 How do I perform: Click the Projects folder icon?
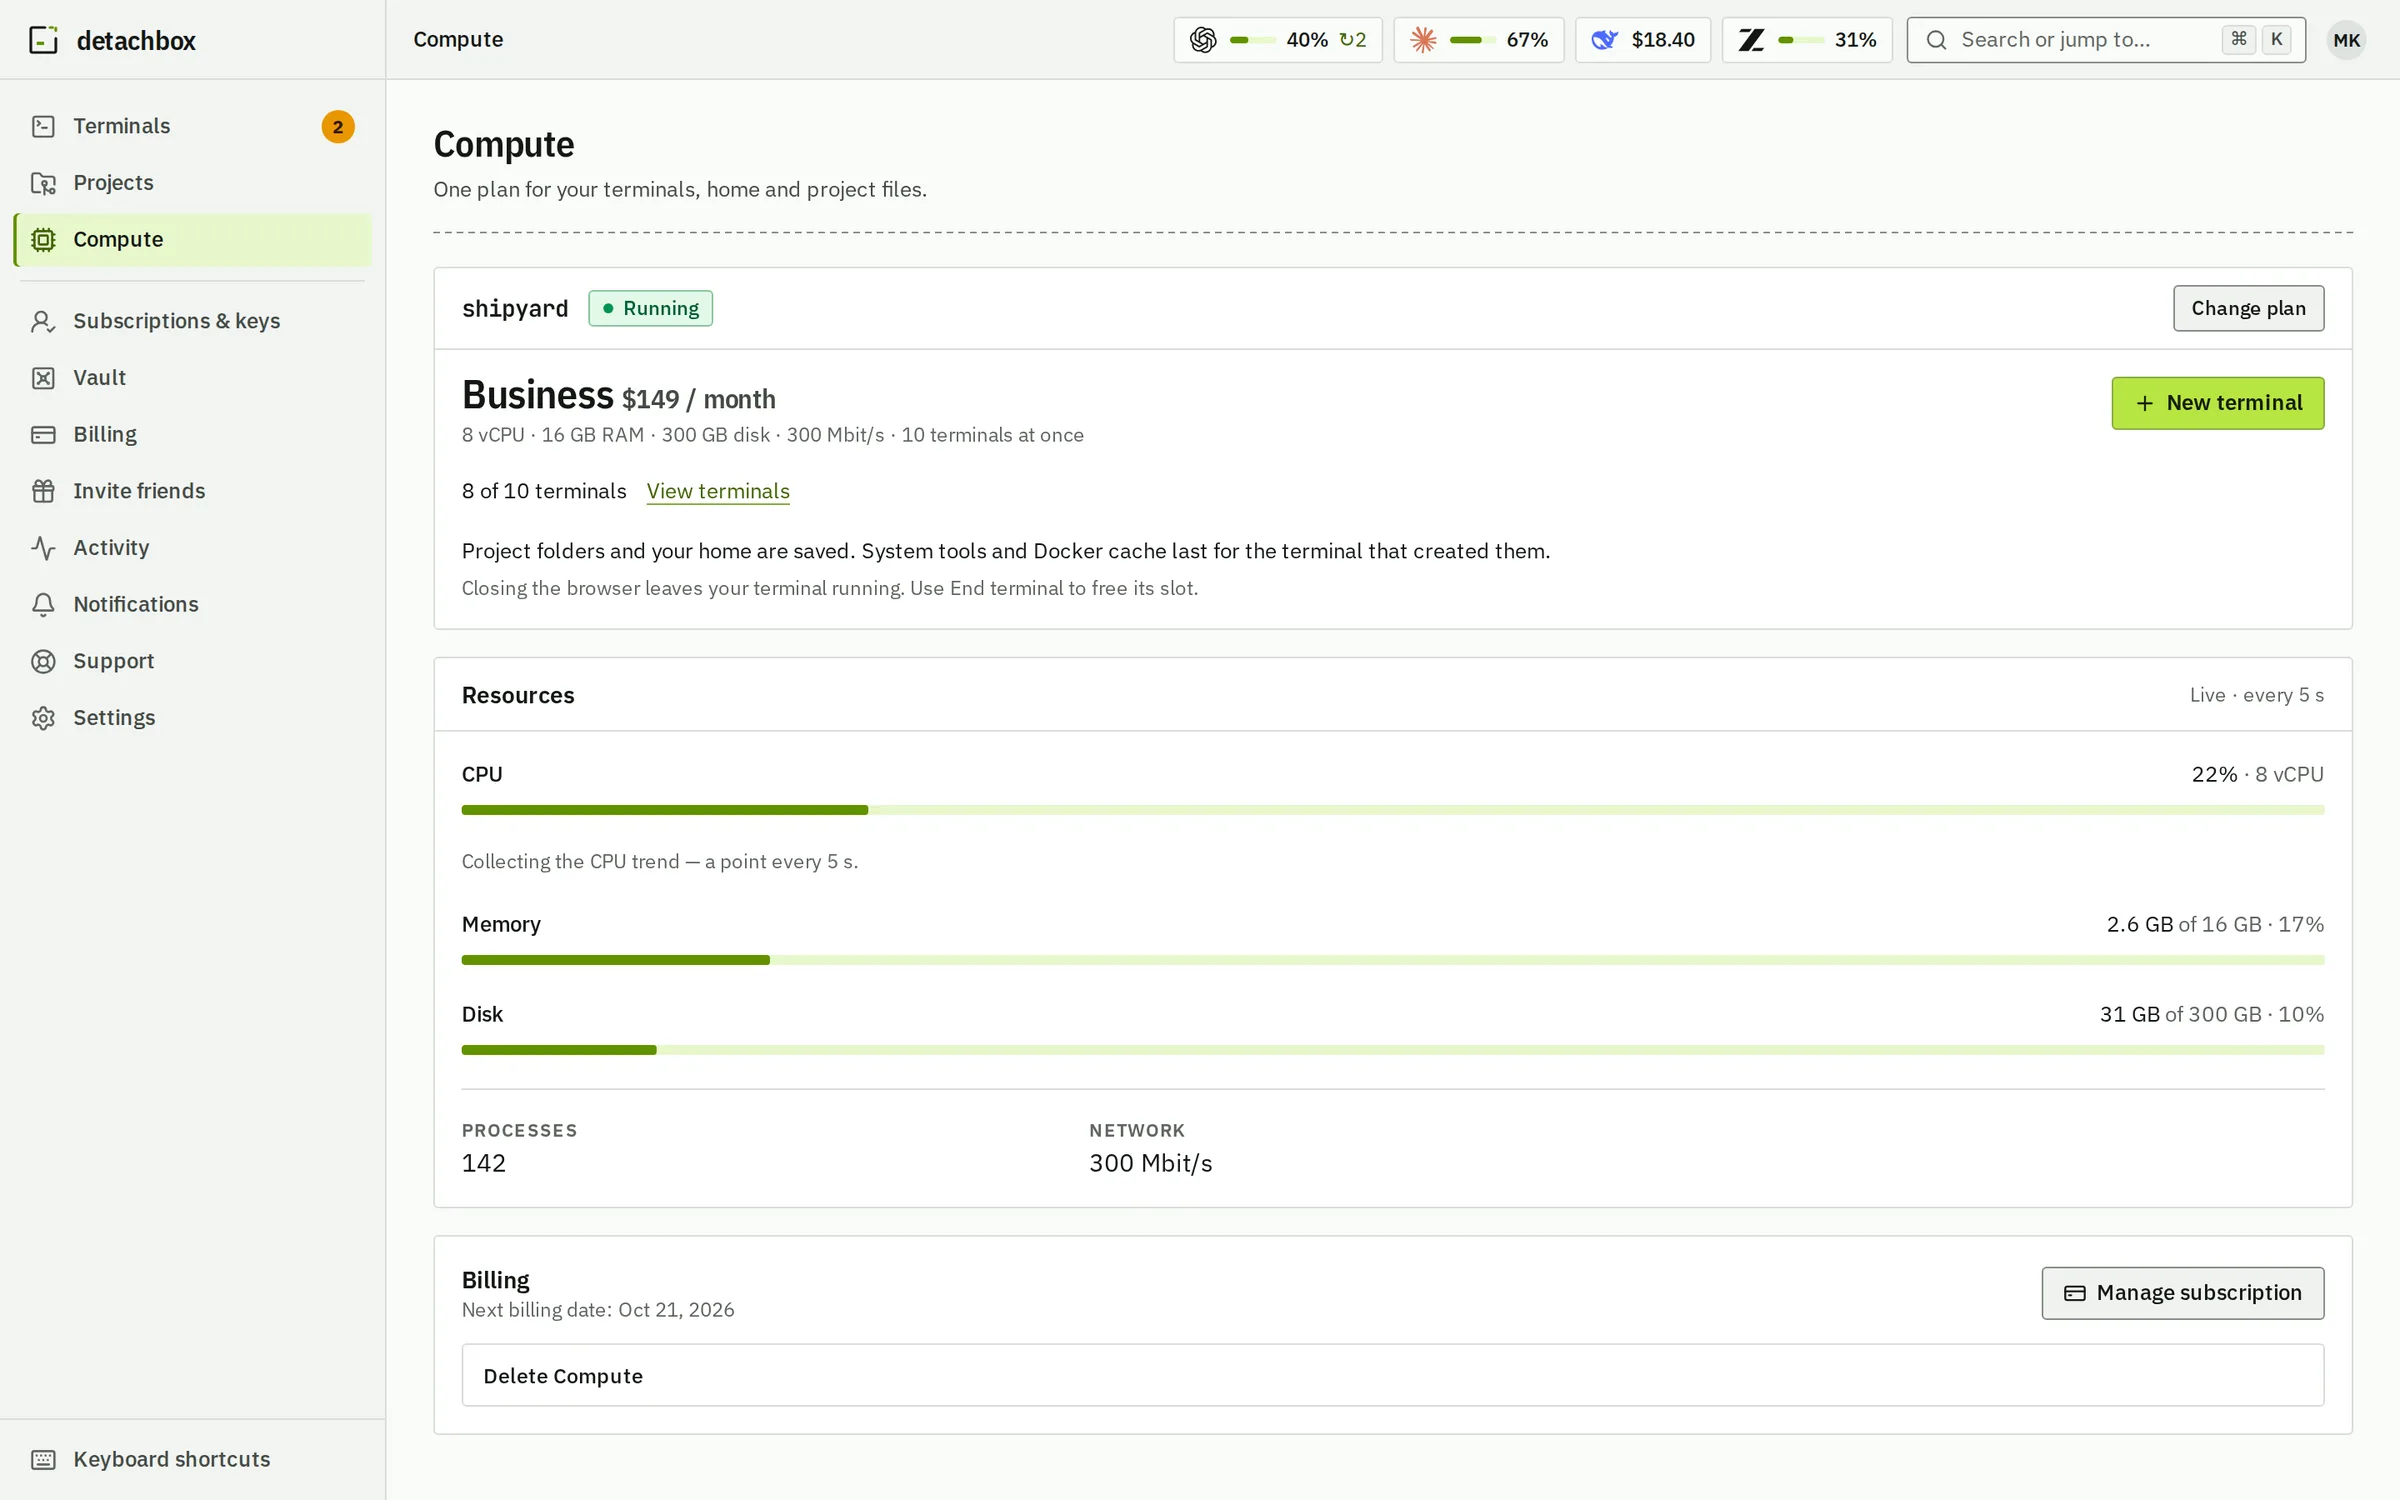[x=43, y=183]
